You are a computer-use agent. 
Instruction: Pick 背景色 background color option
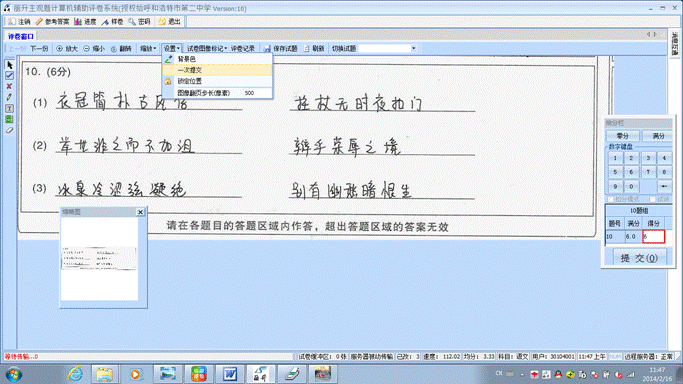tap(217, 59)
